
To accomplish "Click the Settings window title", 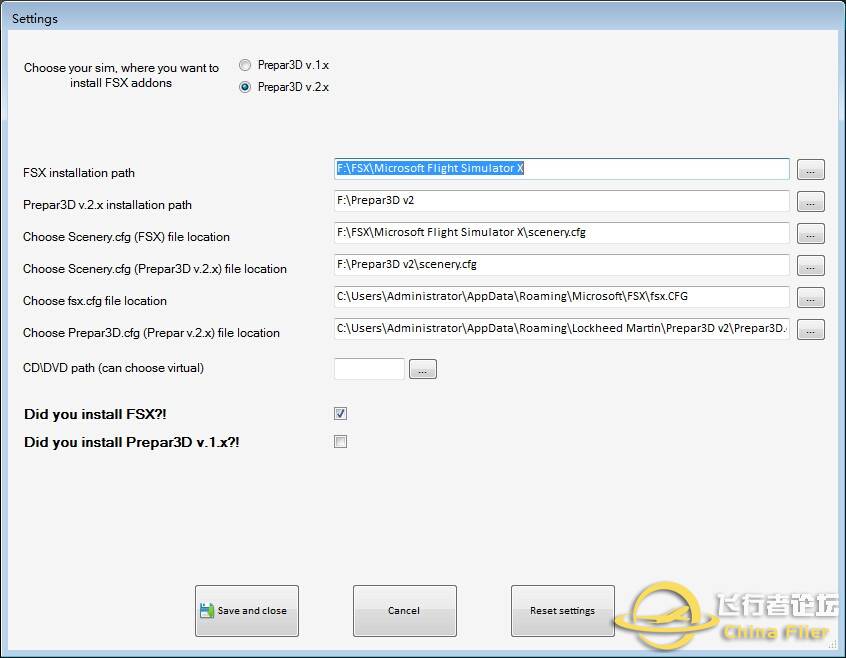I will click(x=35, y=18).
